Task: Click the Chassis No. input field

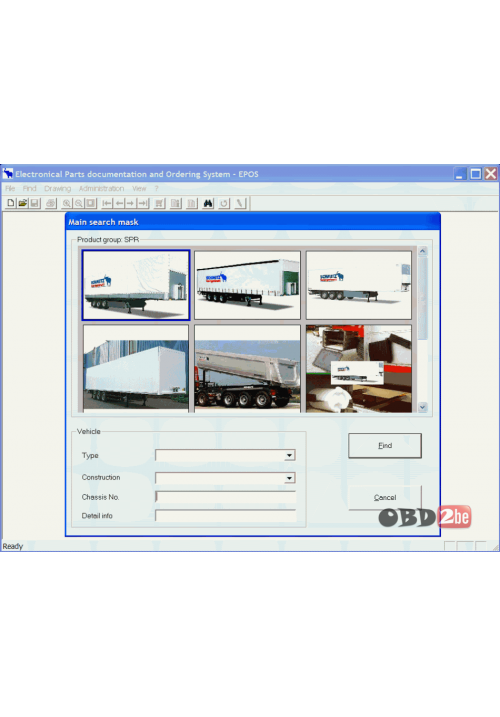Action: click(226, 497)
